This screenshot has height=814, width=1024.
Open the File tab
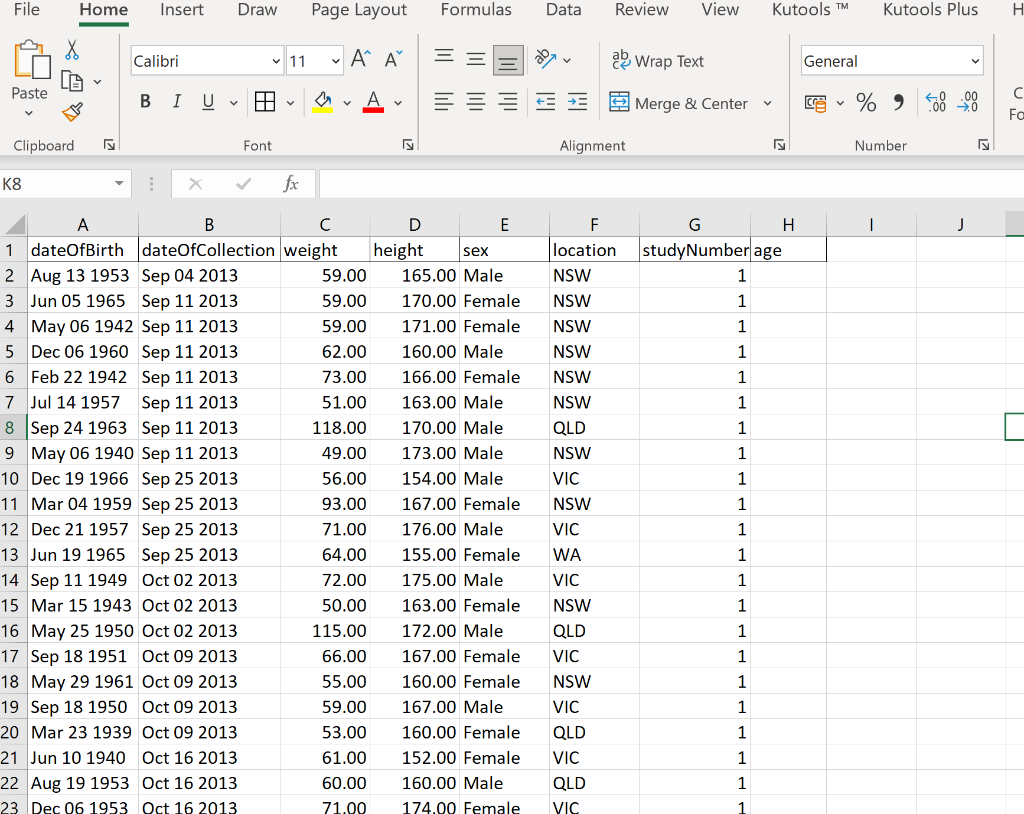pyautogui.click(x=27, y=10)
